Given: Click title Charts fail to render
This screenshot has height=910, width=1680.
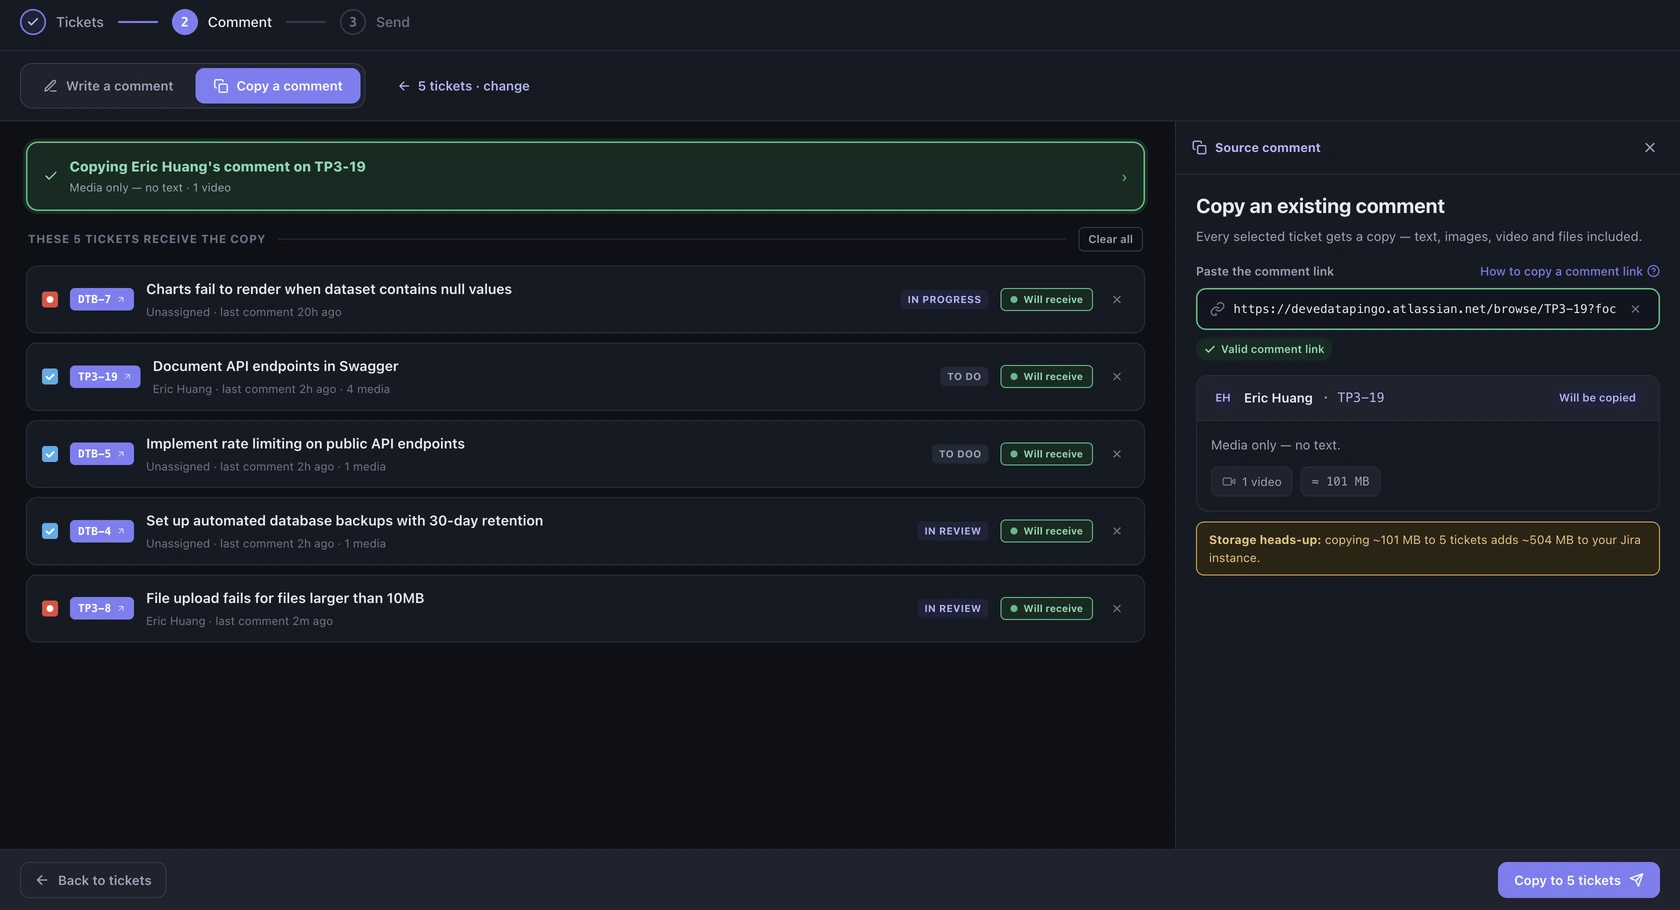Looking at the screenshot, I should coord(329,289).
